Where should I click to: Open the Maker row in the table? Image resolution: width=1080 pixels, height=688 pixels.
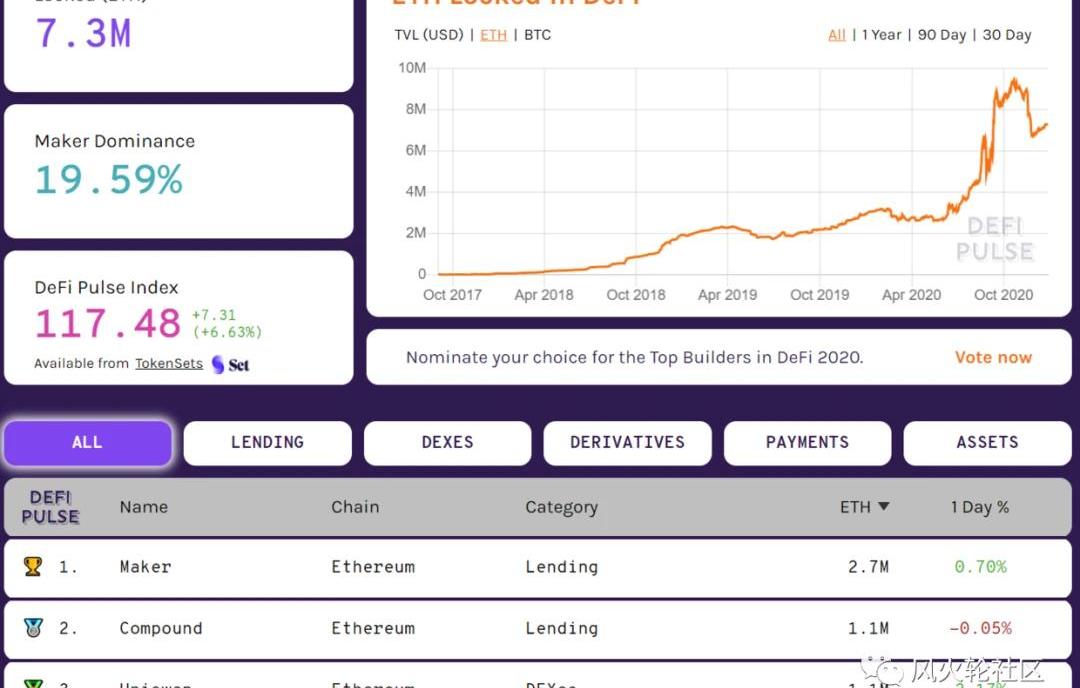coord(145,567)
